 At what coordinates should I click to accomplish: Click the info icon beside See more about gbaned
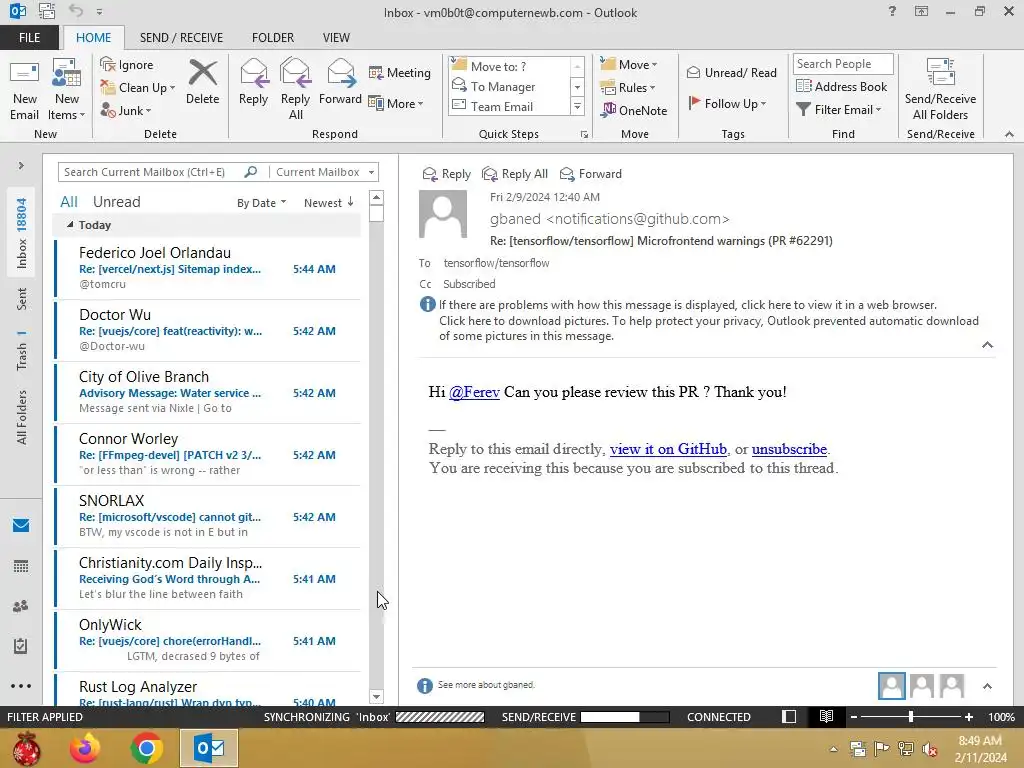pyautogui.click(x=424, y=685)
